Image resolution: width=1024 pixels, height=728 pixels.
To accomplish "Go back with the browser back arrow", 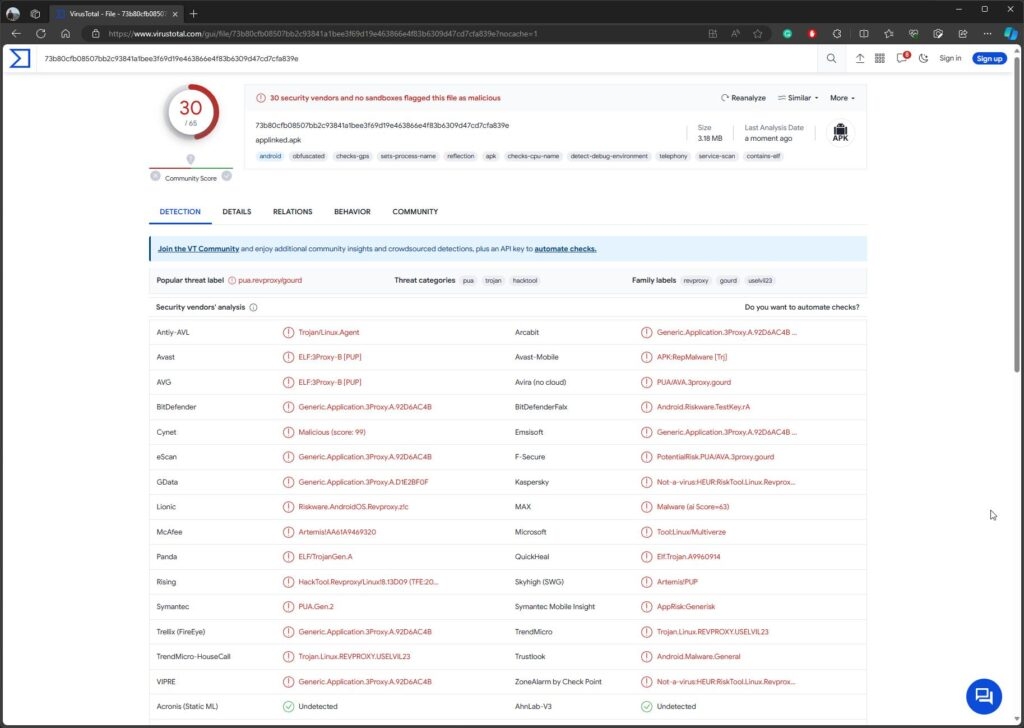I will [x=16, y=33].
